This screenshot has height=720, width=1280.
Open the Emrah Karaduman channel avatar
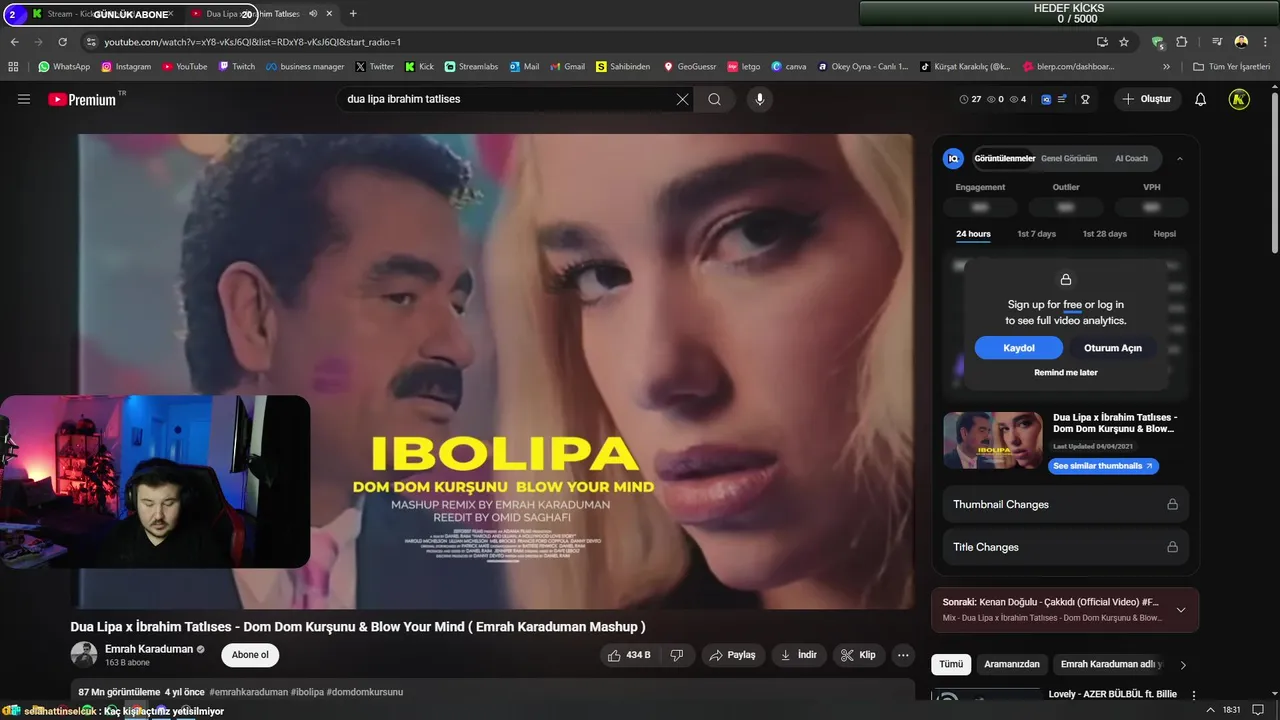[x=84, y=655]
